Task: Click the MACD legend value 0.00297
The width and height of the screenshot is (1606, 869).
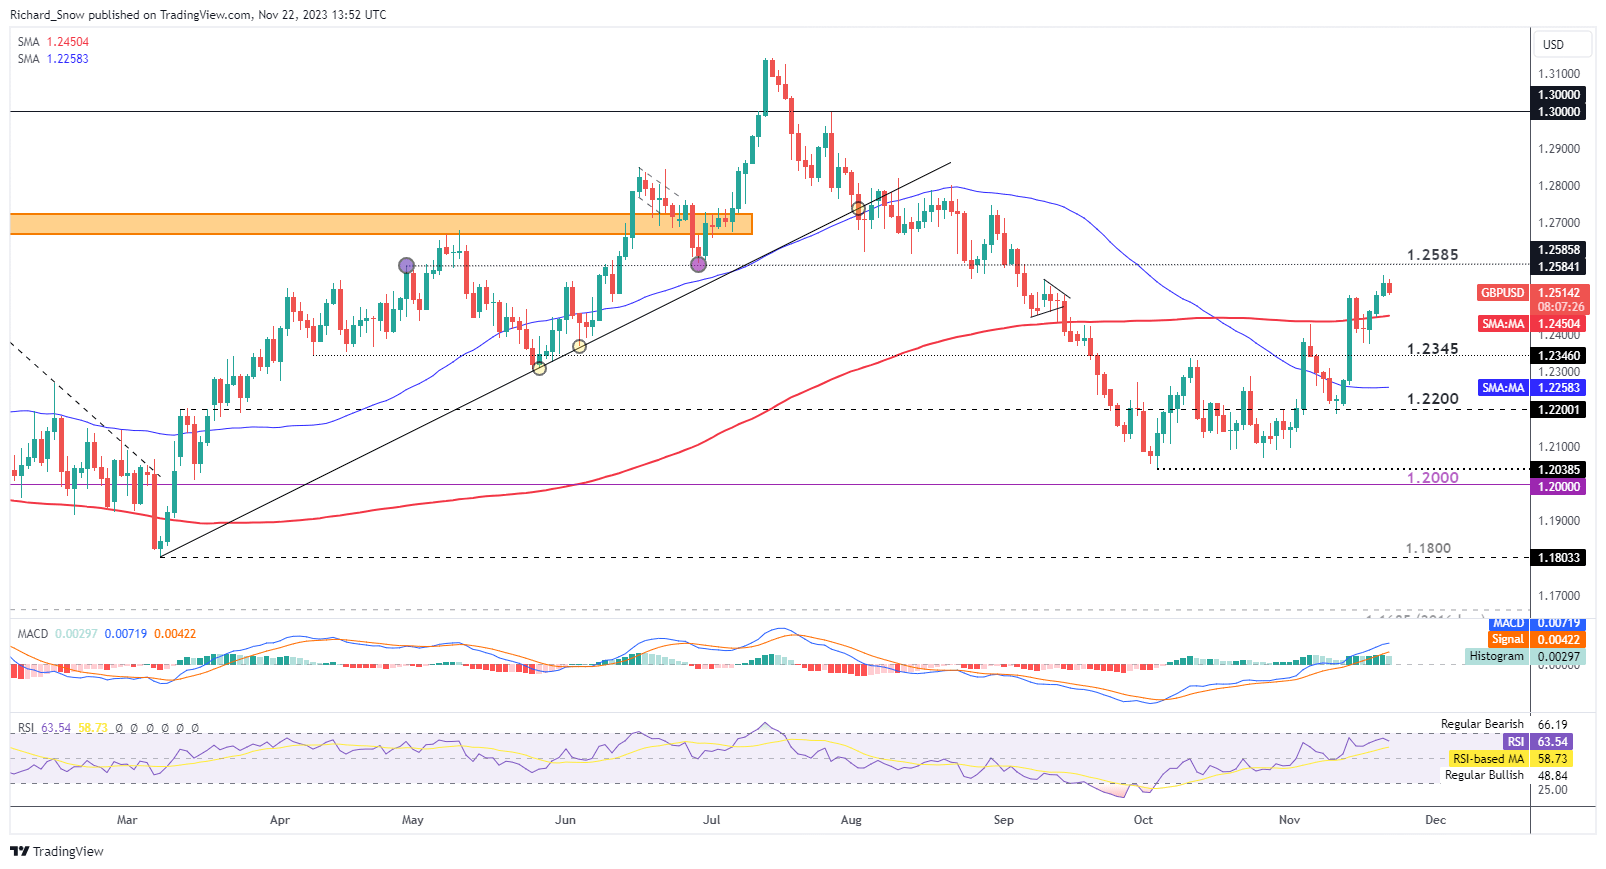Action: (x=76, y=634)
